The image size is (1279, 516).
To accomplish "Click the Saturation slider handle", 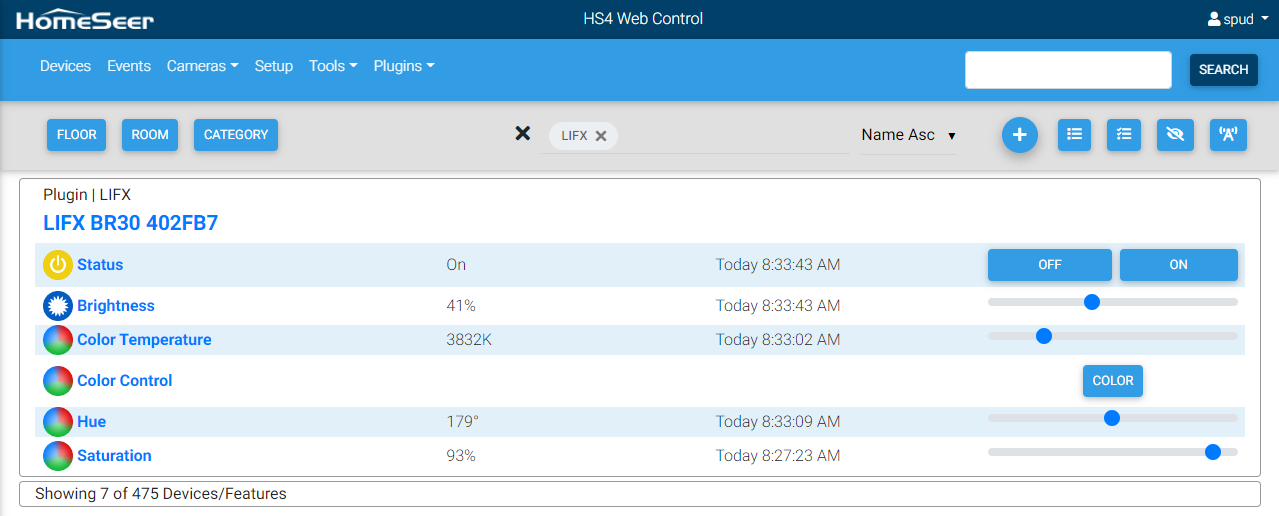I will pyautogui.click(x=1213, y=452).
